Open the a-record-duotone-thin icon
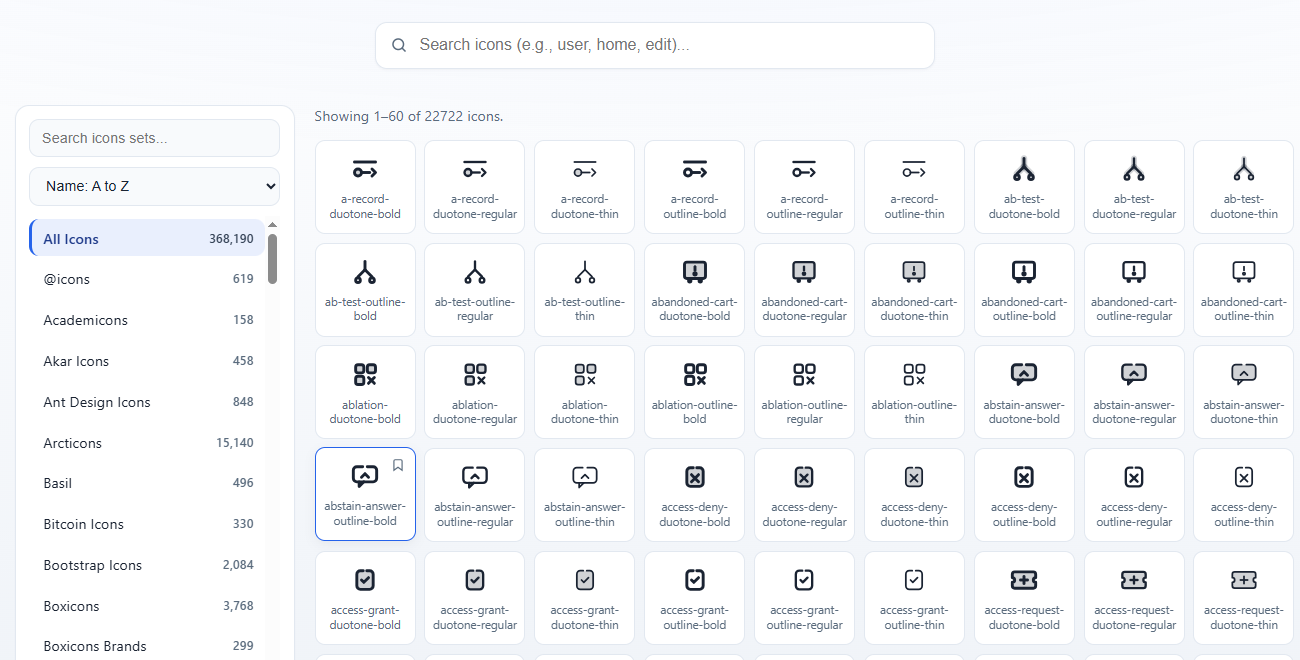Image resolution: width=1300 pixels, height=660 pixels. pyautogui.click(x=585, y=187)
